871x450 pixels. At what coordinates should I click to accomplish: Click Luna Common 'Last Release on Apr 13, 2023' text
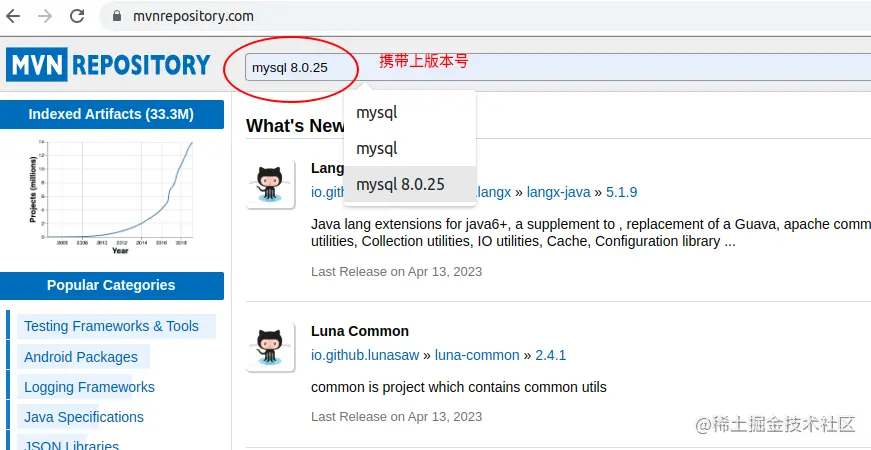(x=397, y=417)
